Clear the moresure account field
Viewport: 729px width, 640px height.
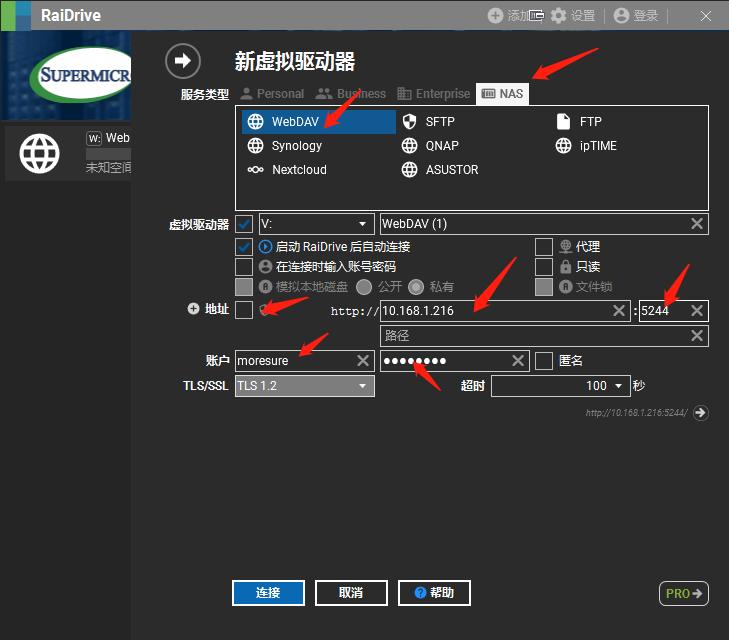363,361
